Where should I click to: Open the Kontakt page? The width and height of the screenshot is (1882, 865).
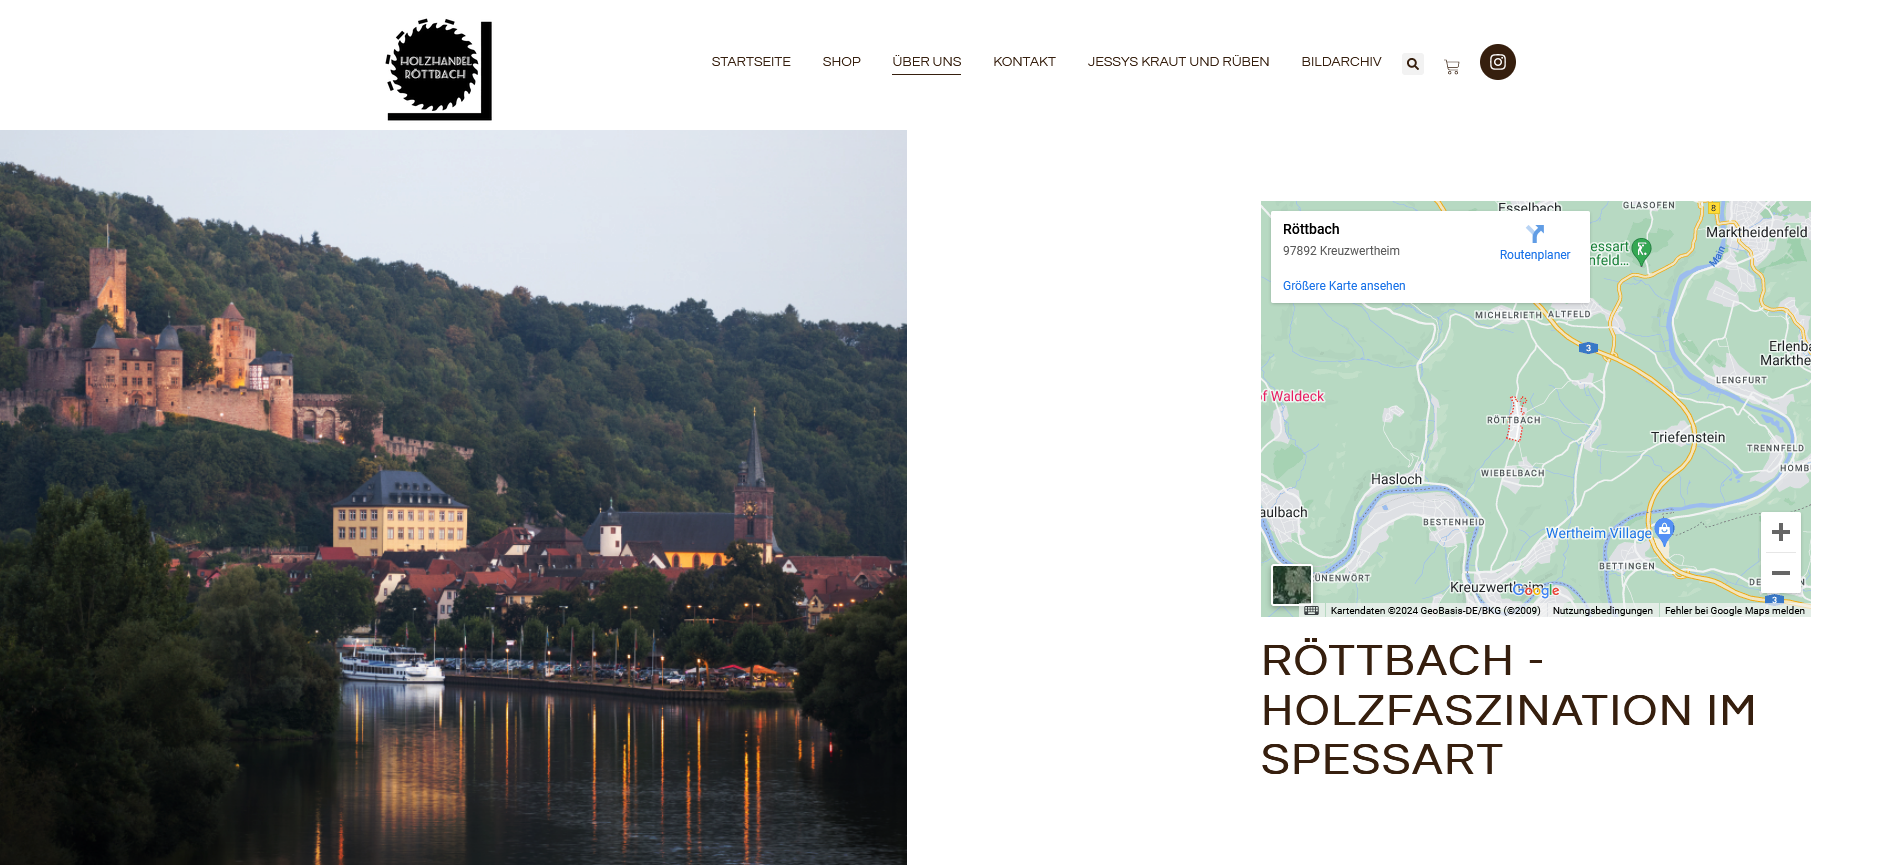click(x=1024, y=62)
